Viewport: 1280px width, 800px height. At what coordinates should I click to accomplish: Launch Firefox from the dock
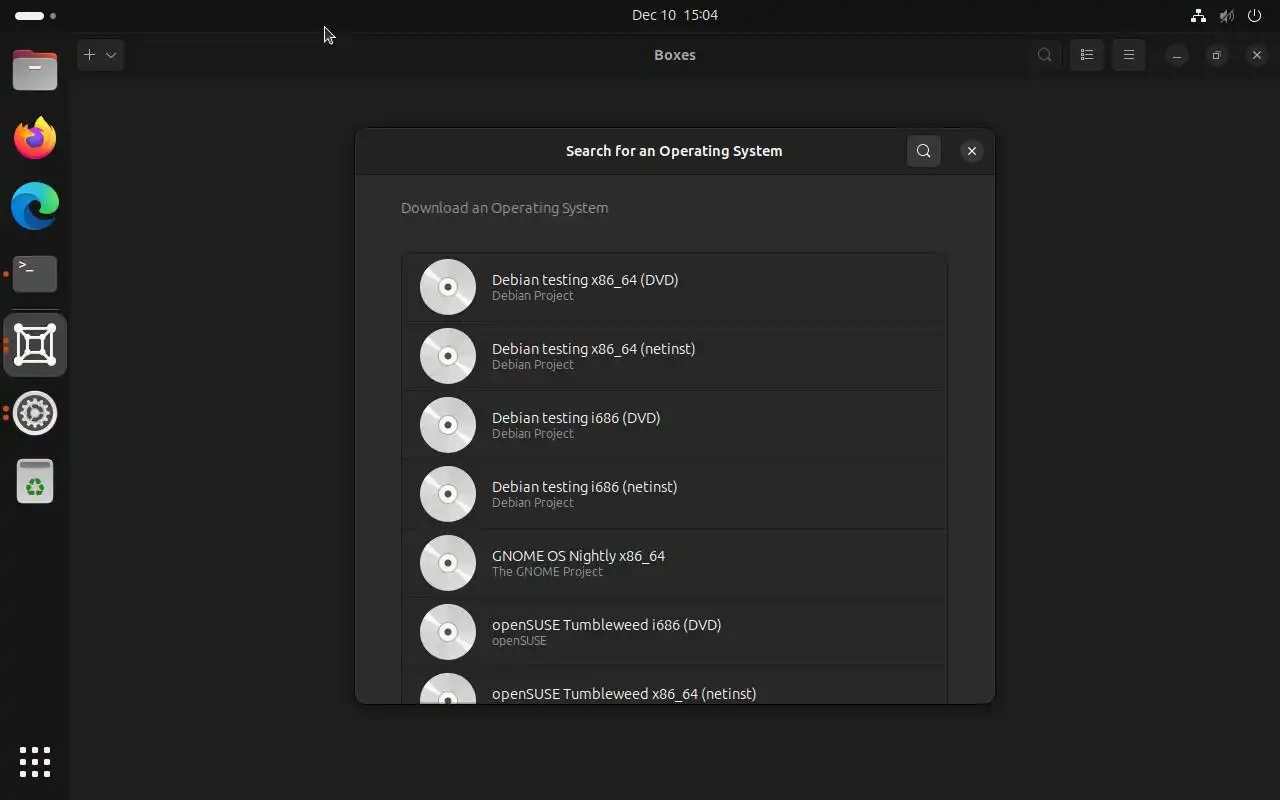click(x=35, y=138)
